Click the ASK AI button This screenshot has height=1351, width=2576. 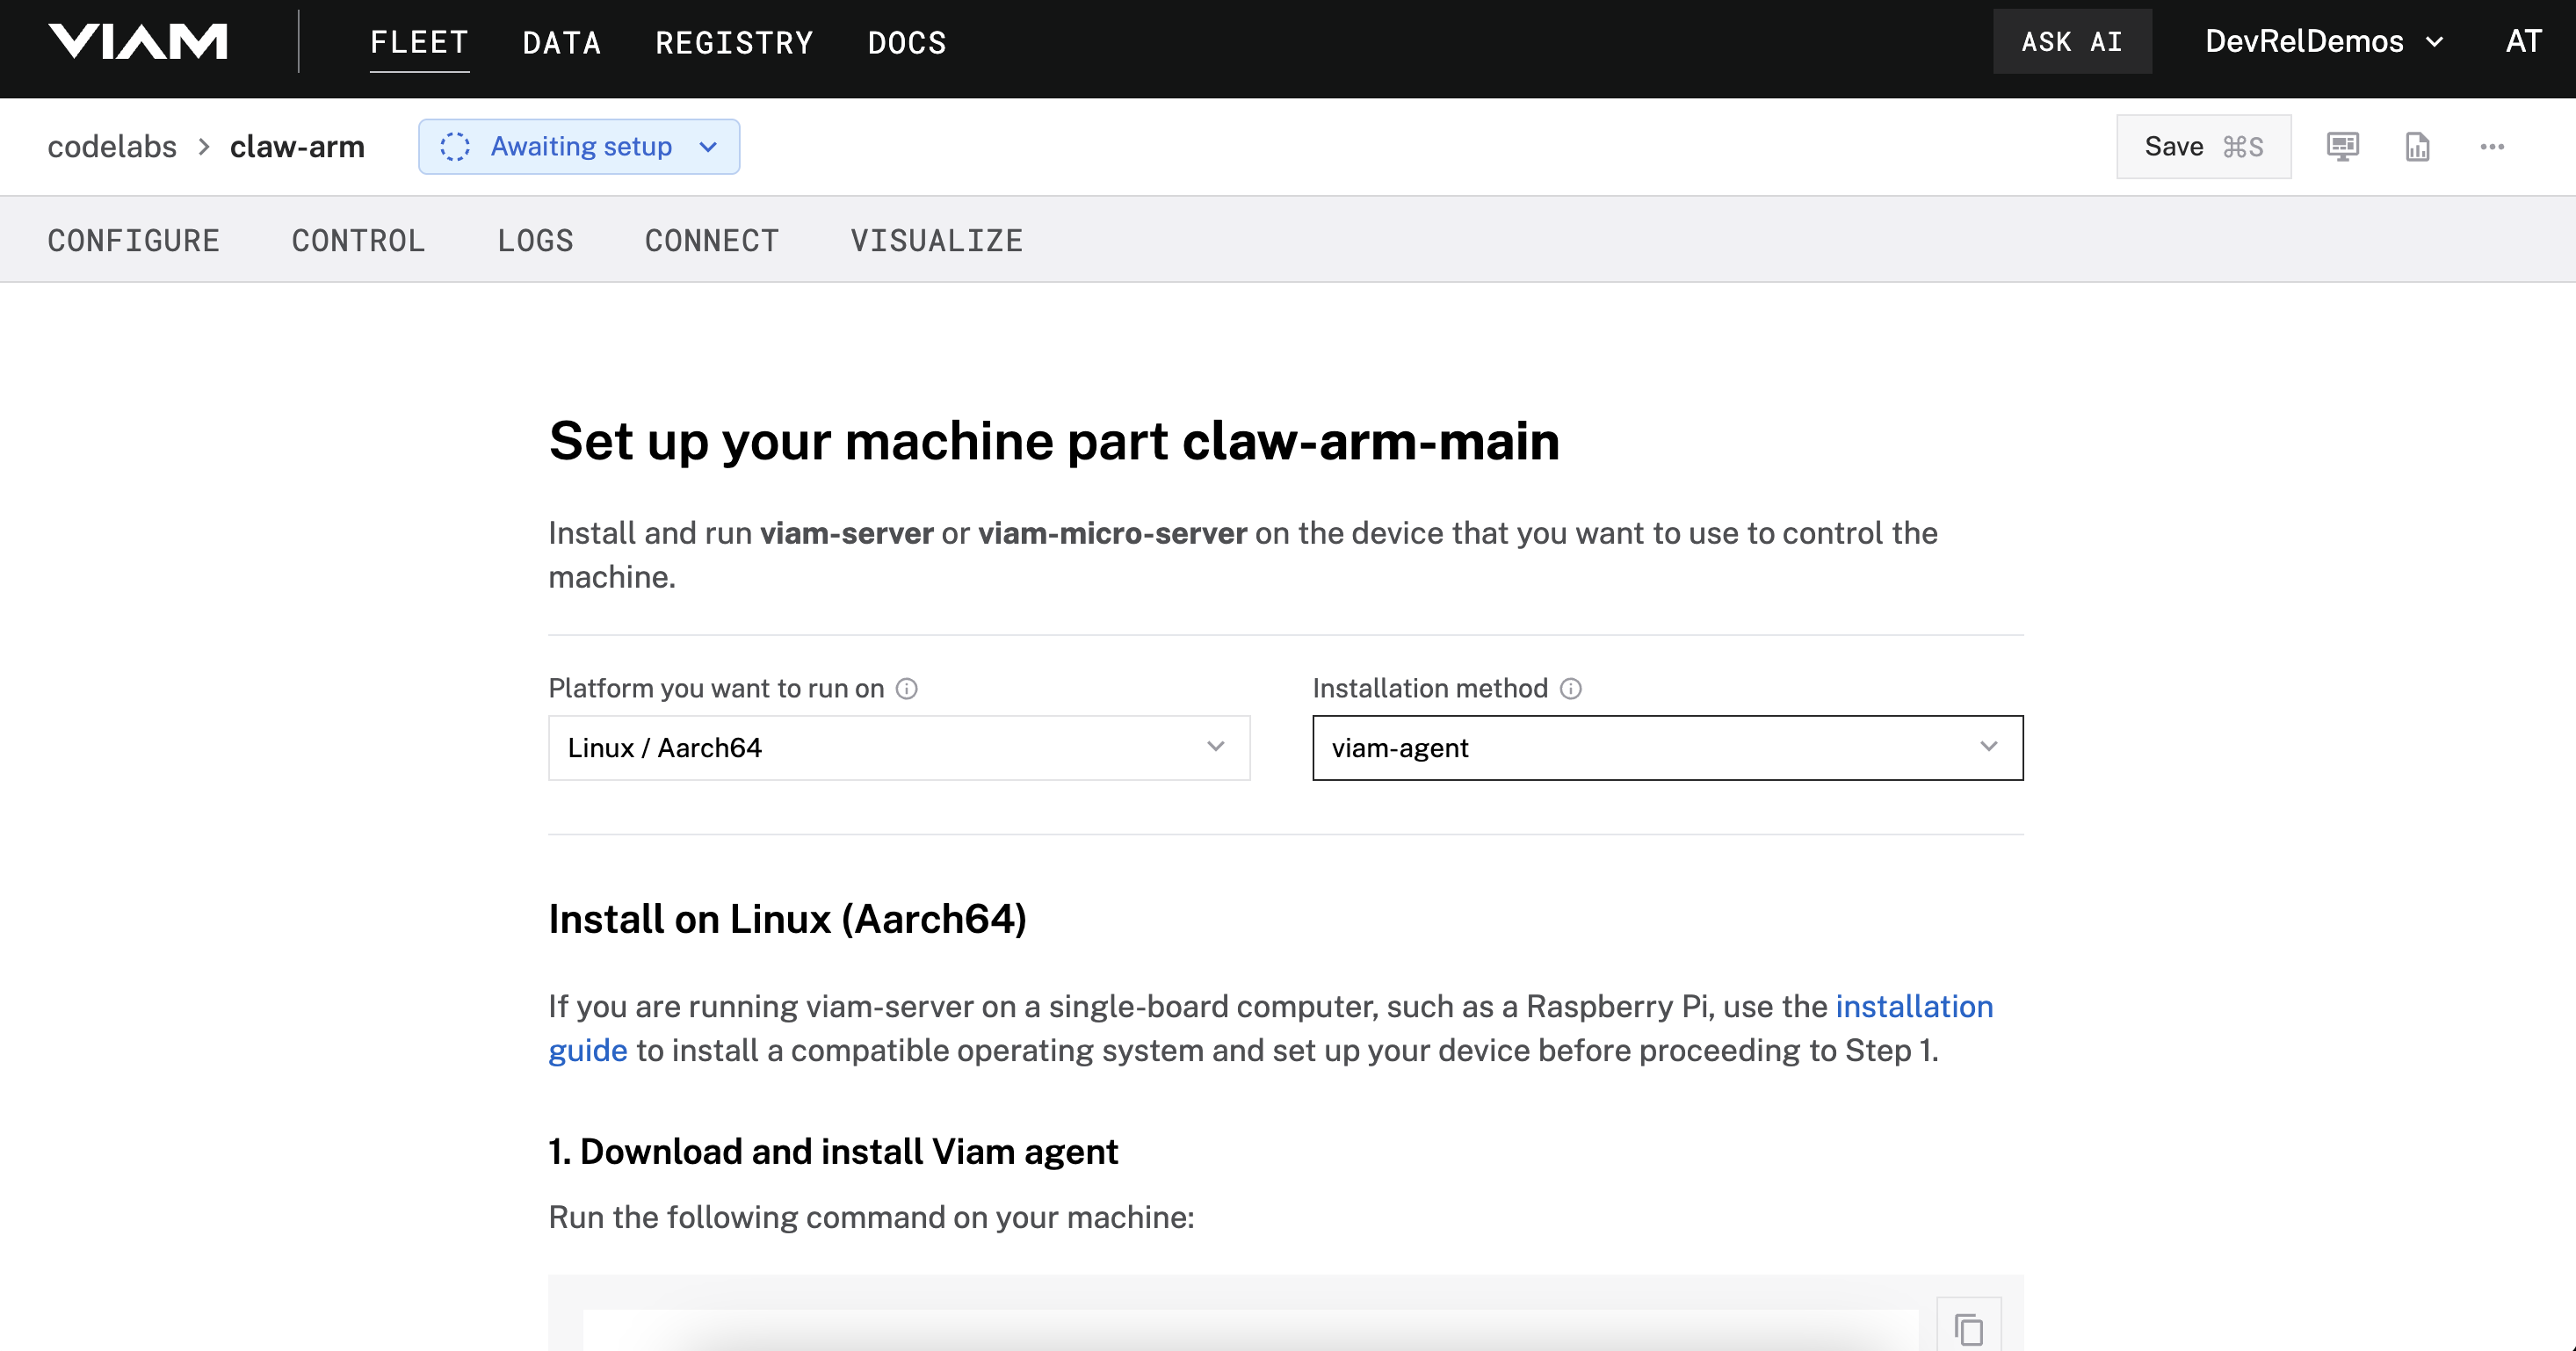[2072, 41]
